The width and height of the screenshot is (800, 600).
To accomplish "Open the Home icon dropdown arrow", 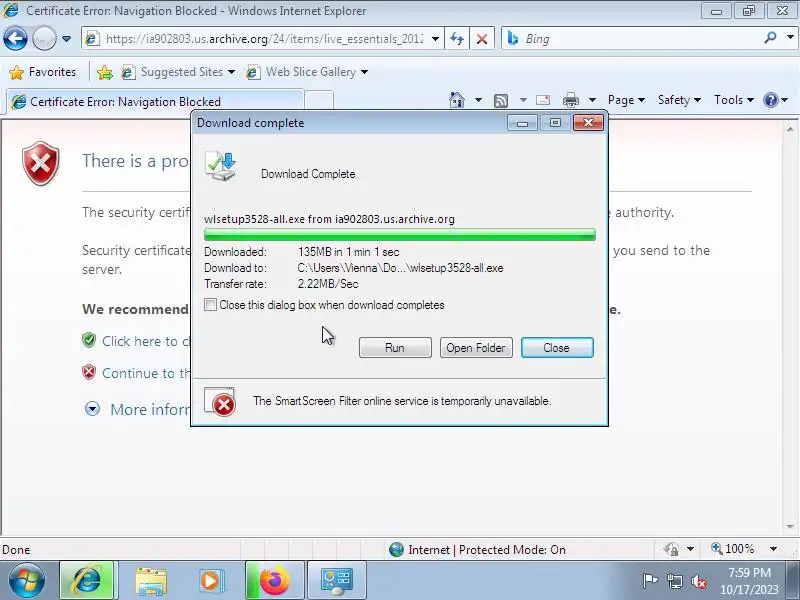I will coord(478,100).
